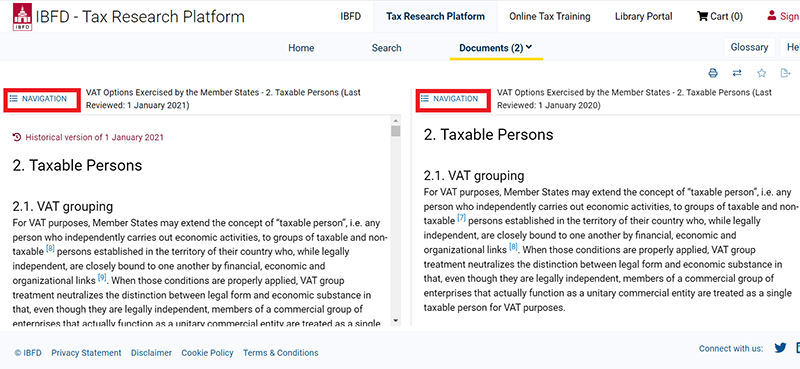Open the shopping Cart (0)
This screenshot has height=369, width=800.
pos(719,16)
